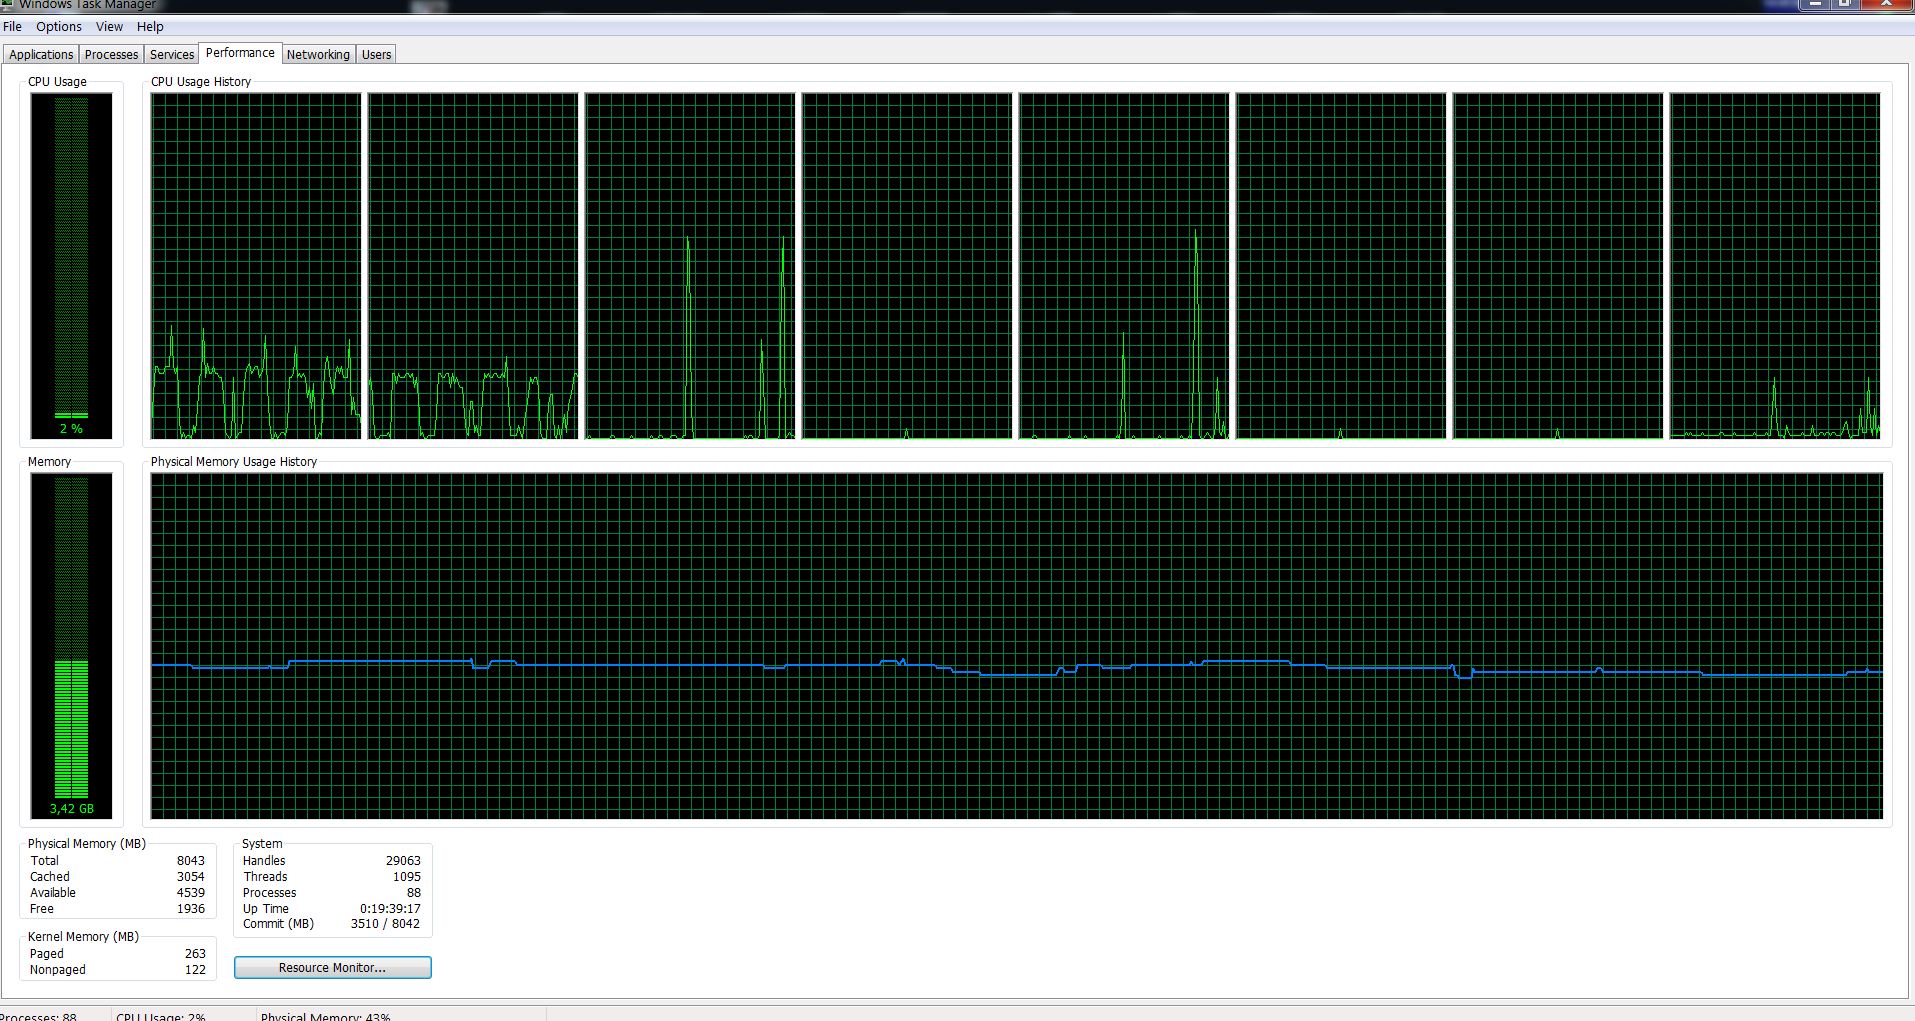The width and height of the screenshot is (1915, 1021).
Task: Switch to the Networking tab
Action: (x=318, y=55)
